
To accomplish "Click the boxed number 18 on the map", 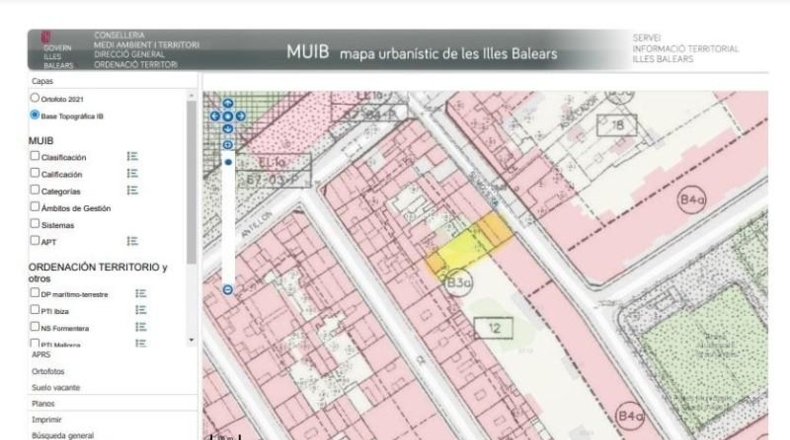I will click(617, 125).
